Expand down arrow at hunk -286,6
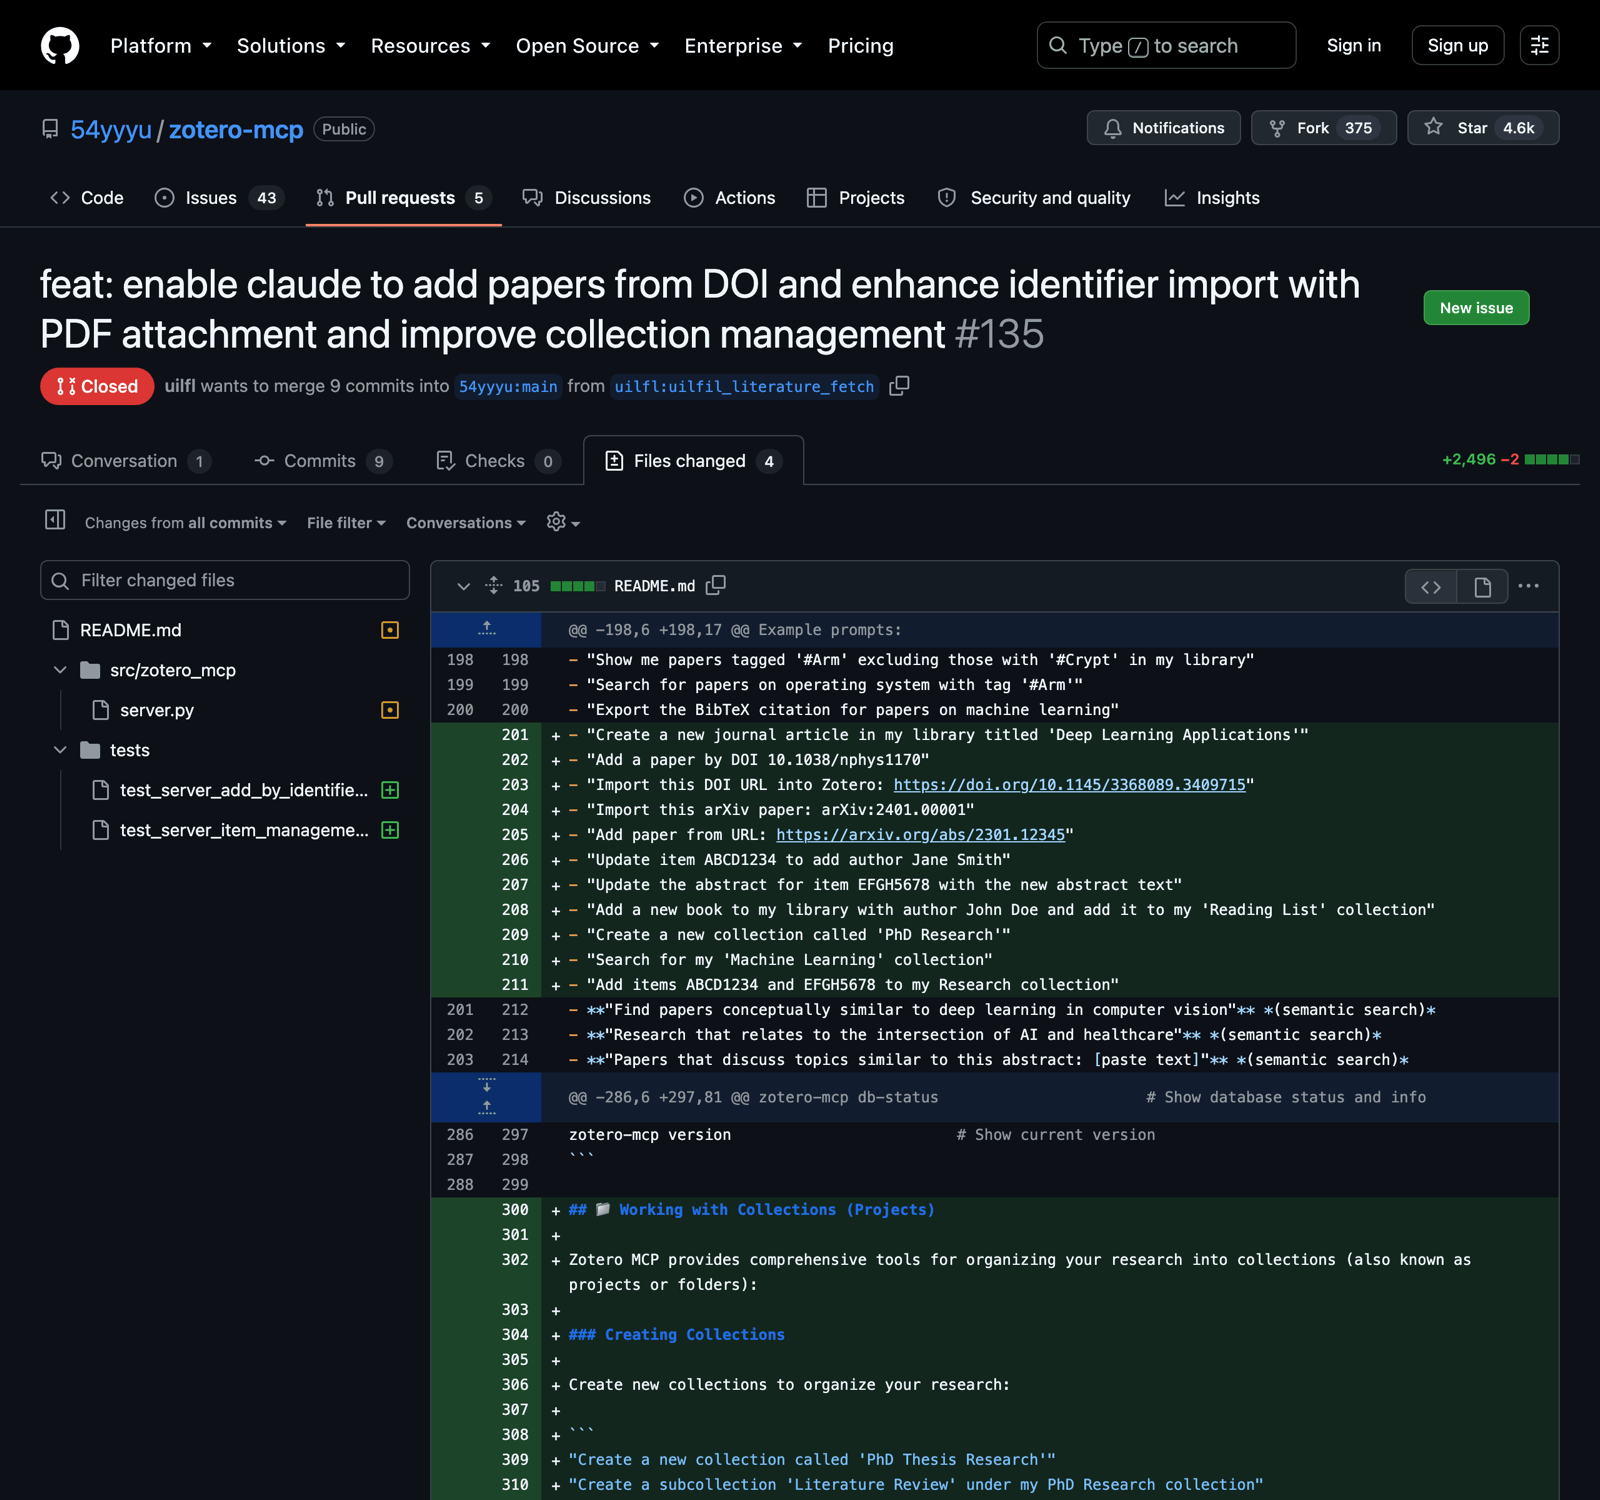 click(487, 1085)
